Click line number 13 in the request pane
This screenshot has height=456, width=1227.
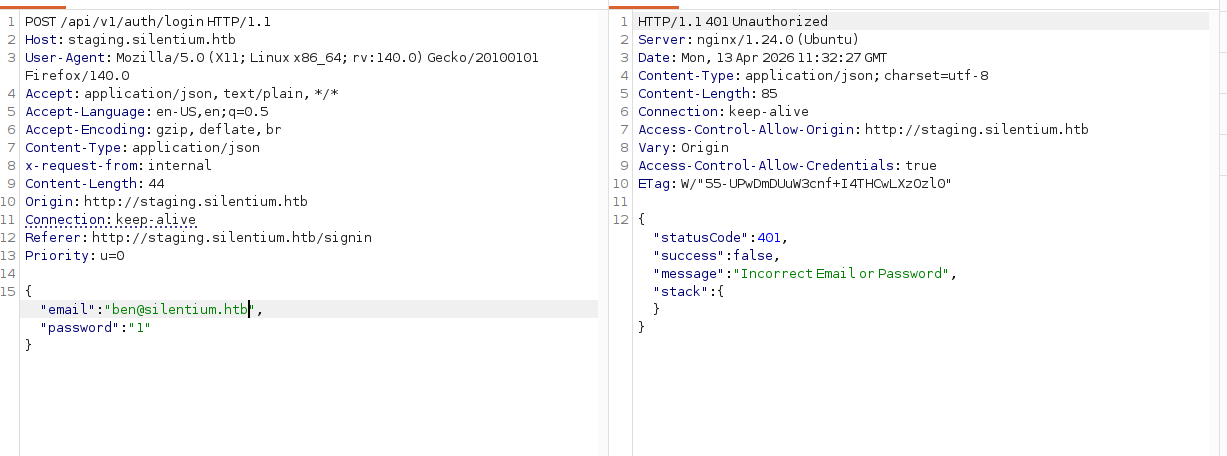point(9,255)
